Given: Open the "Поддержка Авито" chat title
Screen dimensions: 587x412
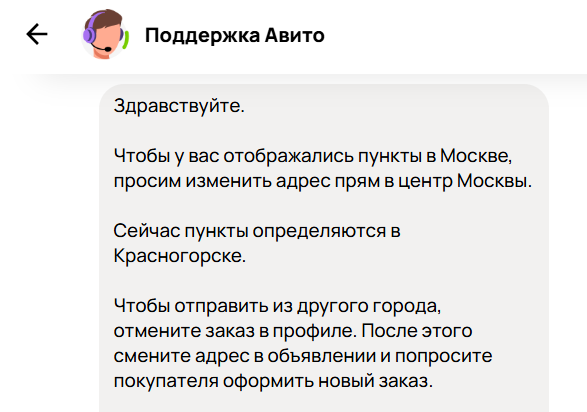Looking at the screenshot, I should [235, 36].
